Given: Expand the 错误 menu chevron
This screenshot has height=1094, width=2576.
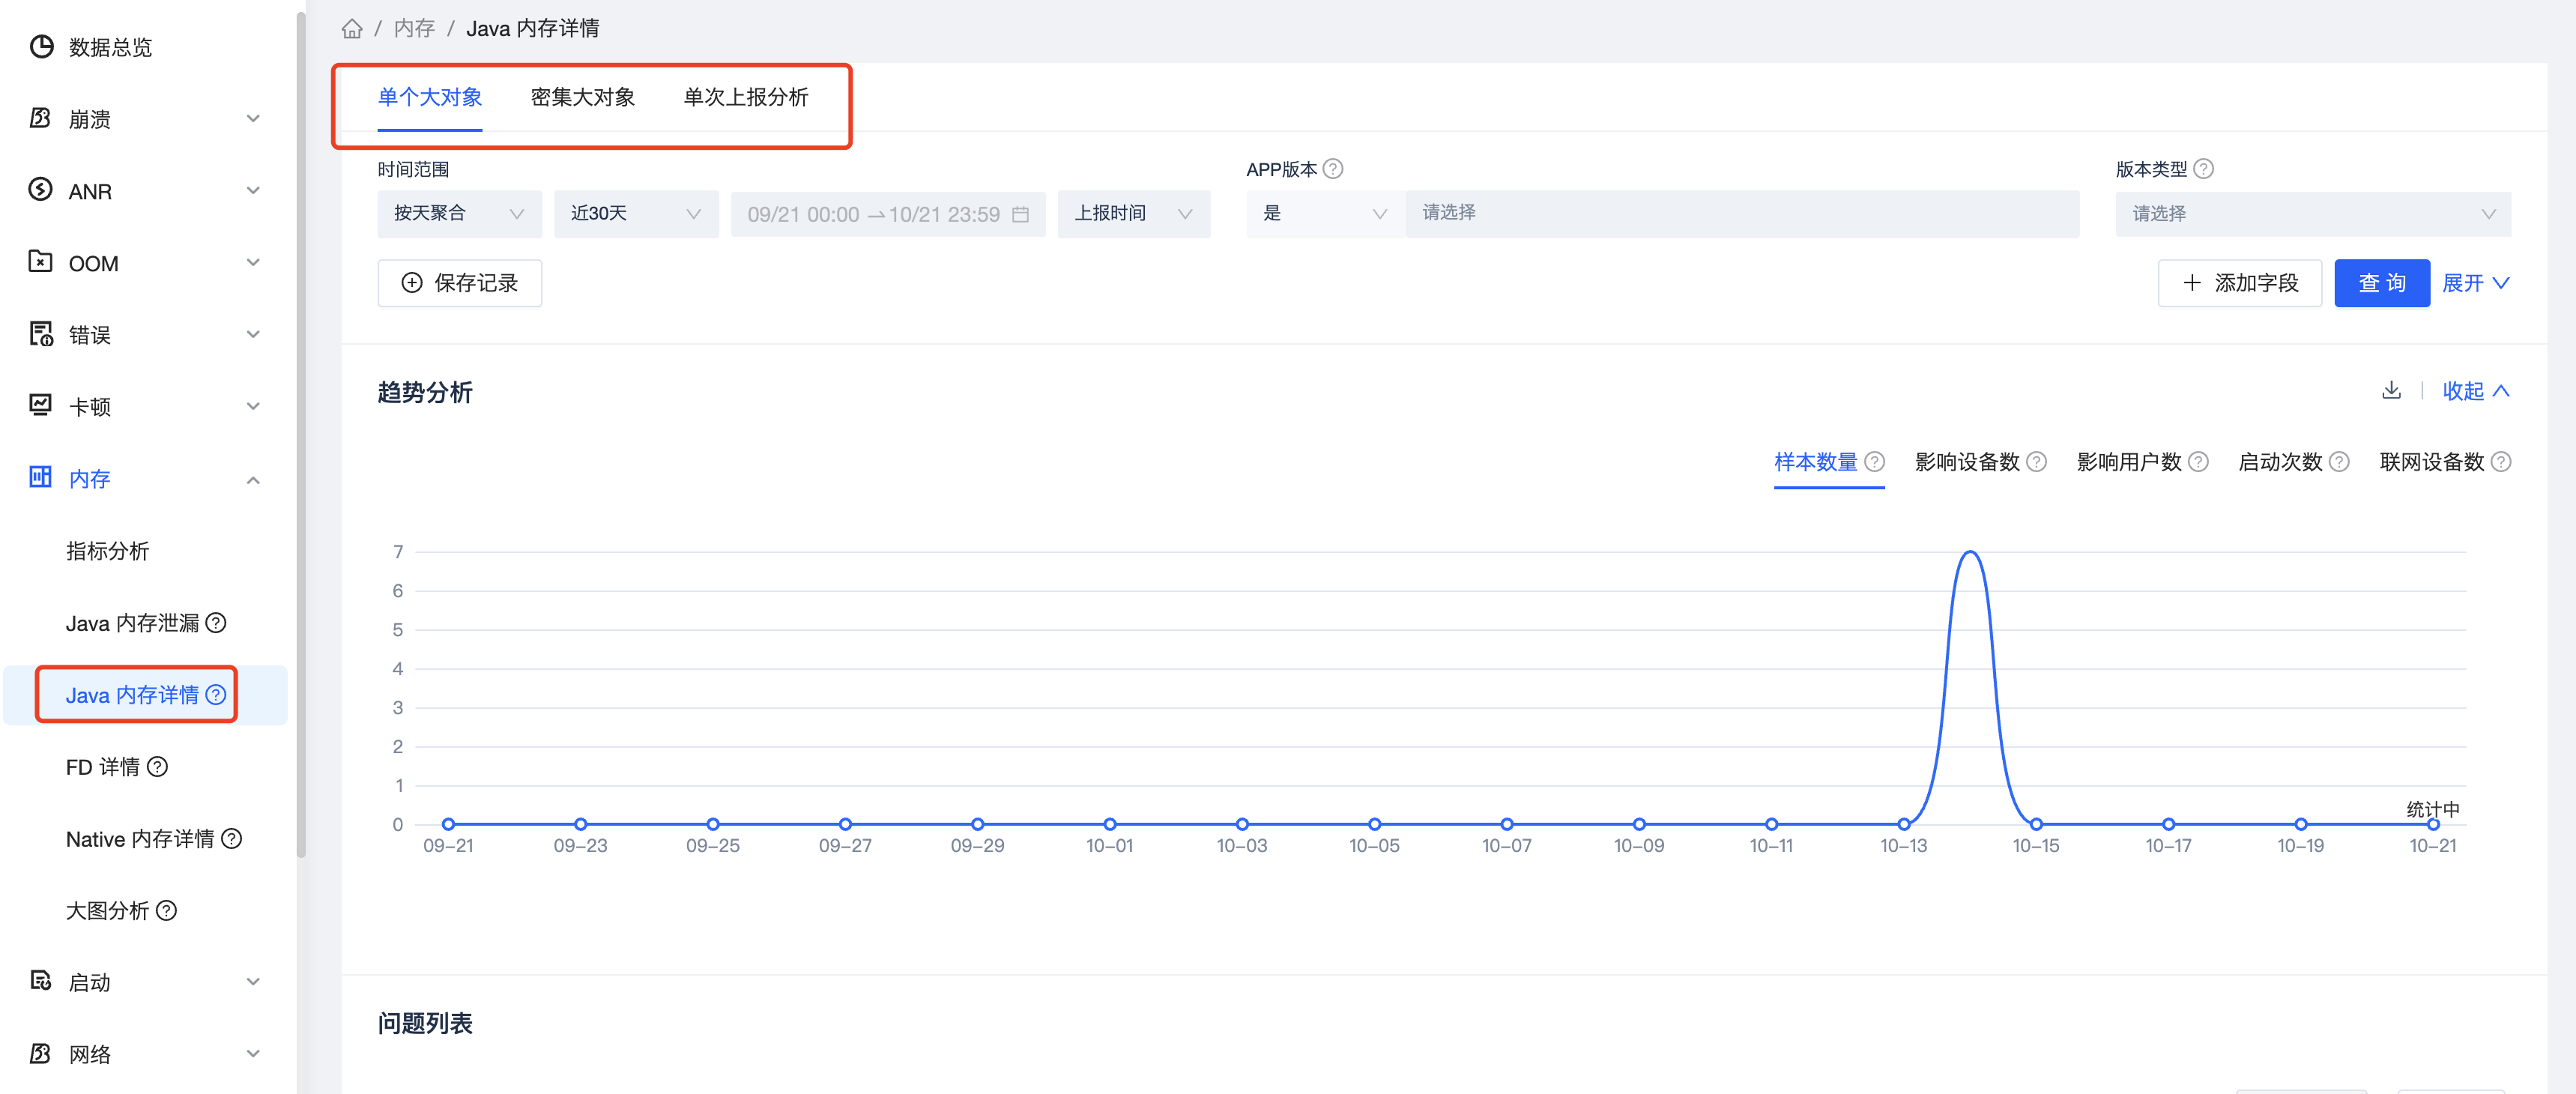Looking at the screenshot, I should point(253,334).
